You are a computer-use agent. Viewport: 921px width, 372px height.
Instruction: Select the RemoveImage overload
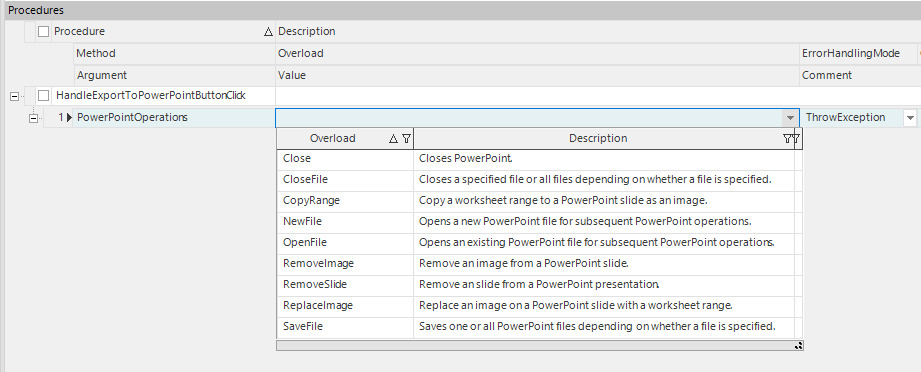point(345,263)
